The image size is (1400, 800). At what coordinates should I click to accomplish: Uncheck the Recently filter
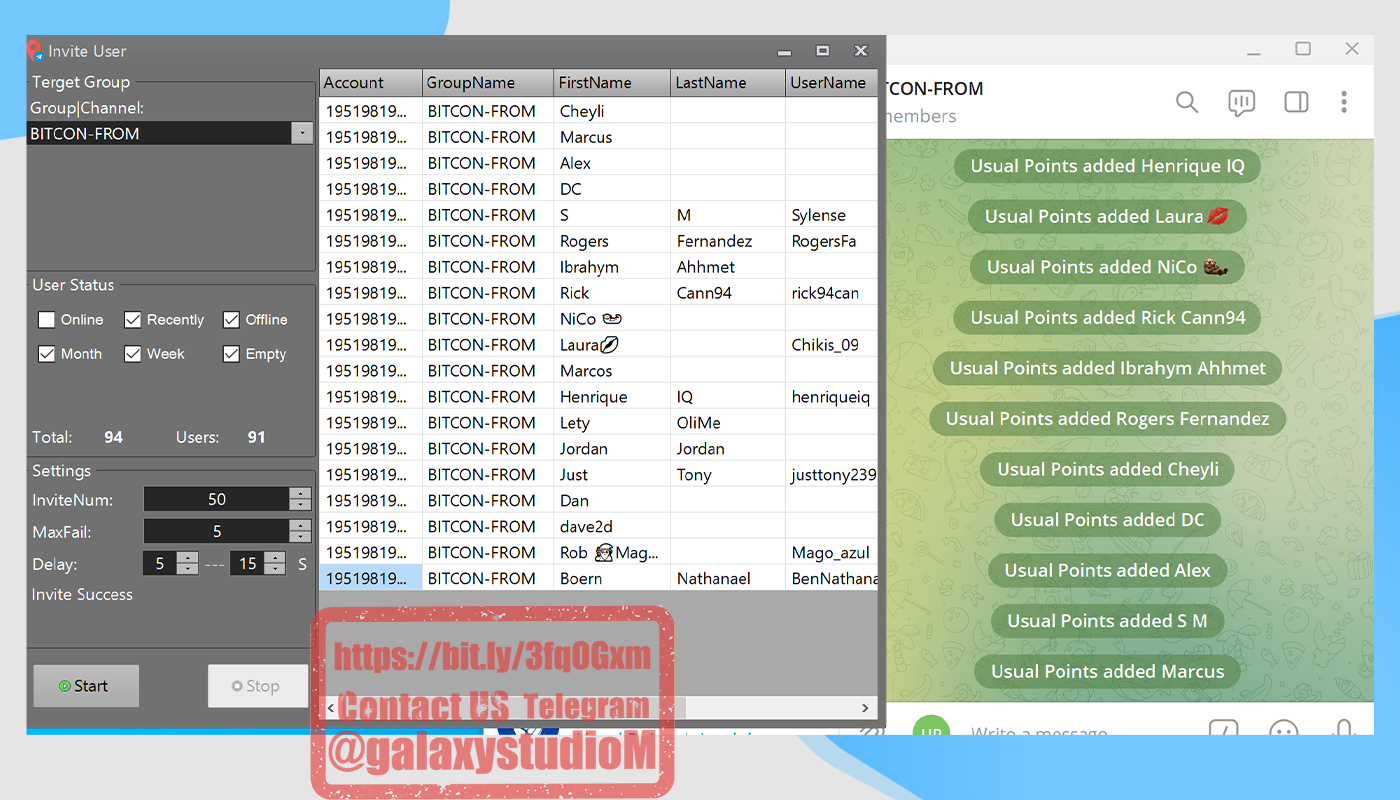click(133, 320)
